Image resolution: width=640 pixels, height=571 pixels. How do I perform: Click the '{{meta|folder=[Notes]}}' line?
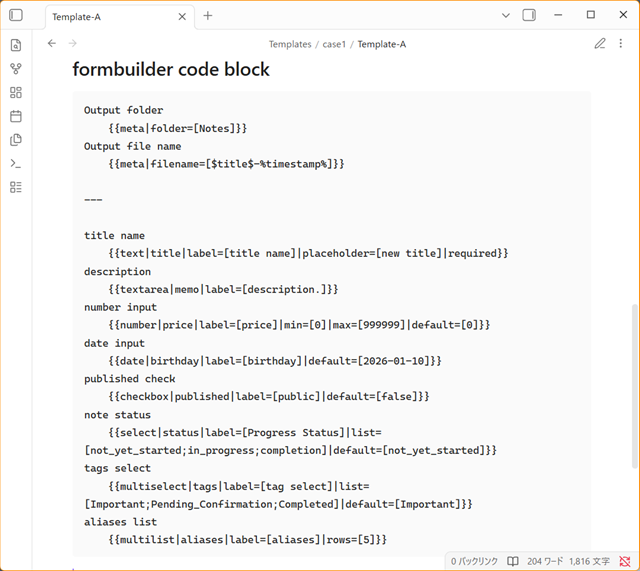point(178,128)
